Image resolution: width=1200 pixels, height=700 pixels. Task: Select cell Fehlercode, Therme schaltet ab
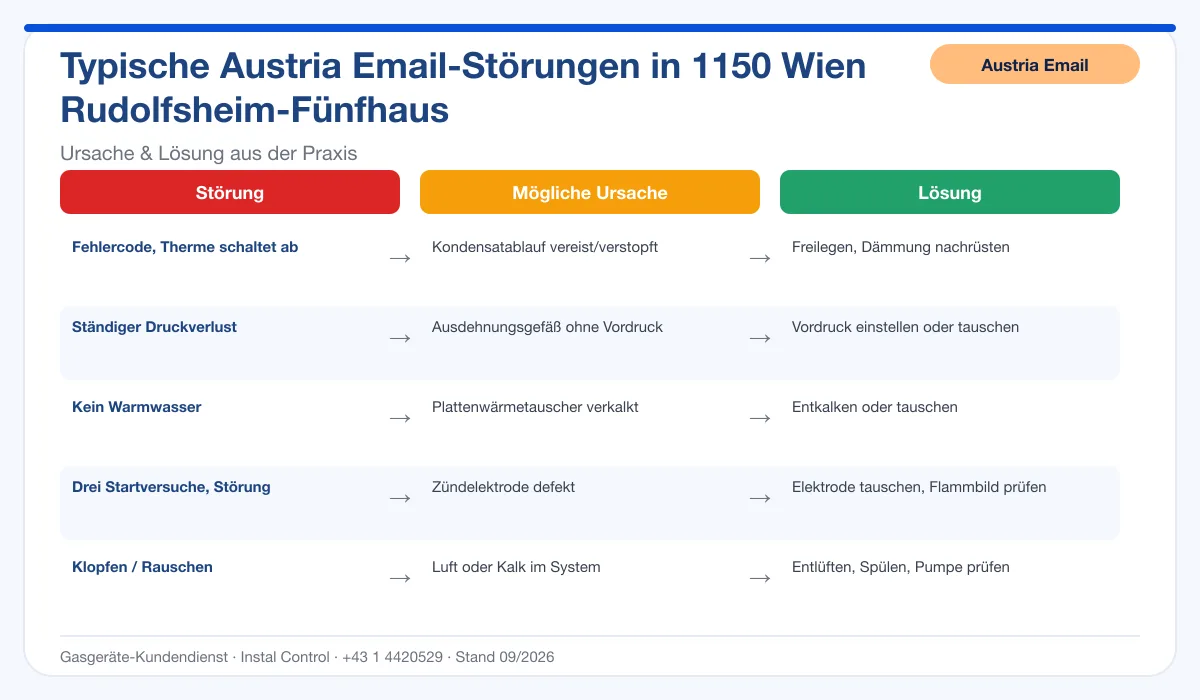coord(185,247)
